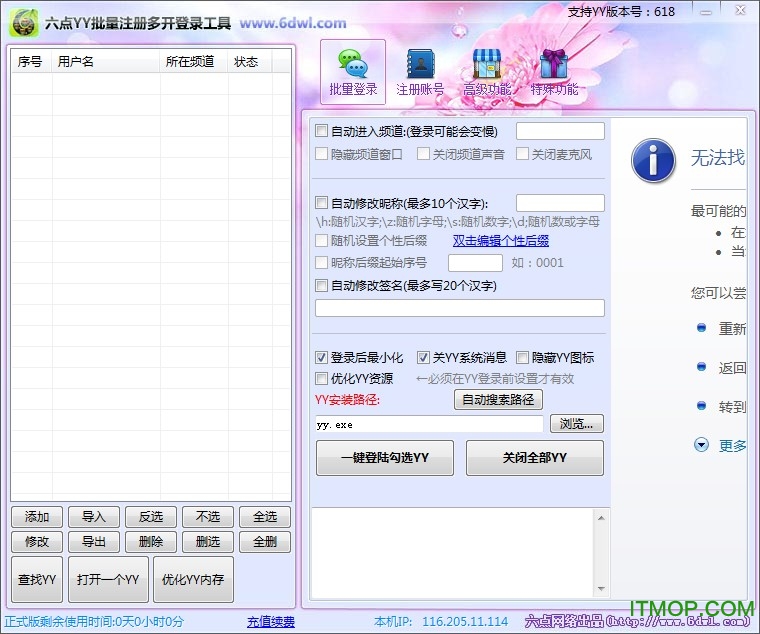The image size is (760, 634).
Task: Enable 自动修改签名 checkbox
Action: pos(321,285)
